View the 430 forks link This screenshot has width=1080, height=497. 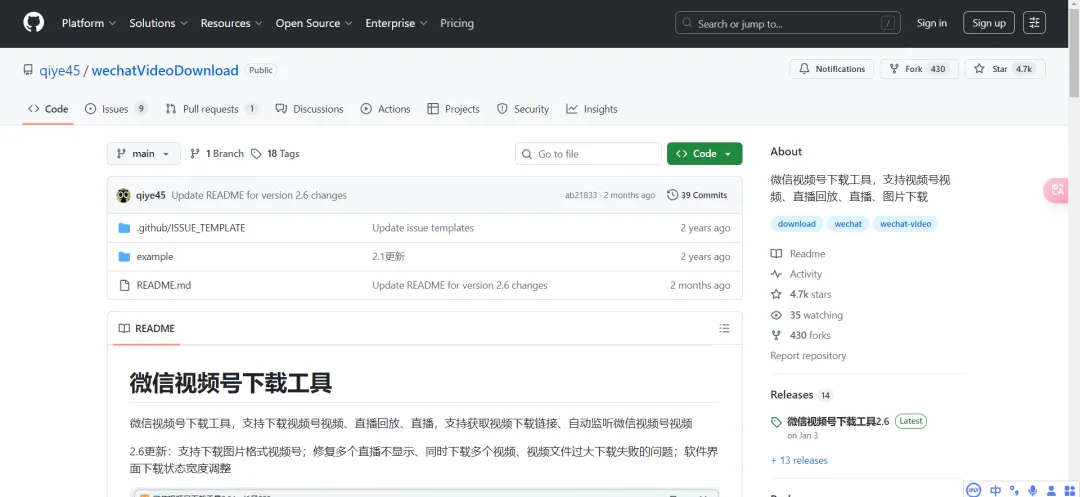[x=800, y=336]
